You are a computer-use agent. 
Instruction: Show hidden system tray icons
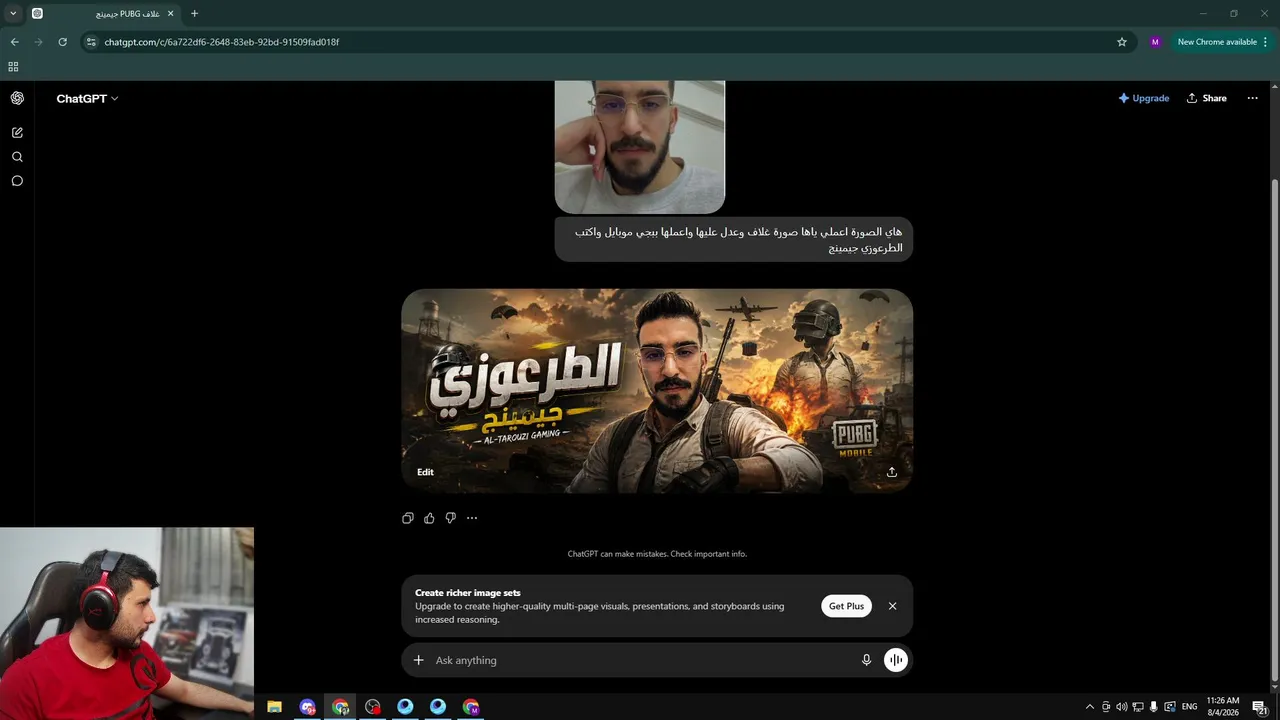1089,707
